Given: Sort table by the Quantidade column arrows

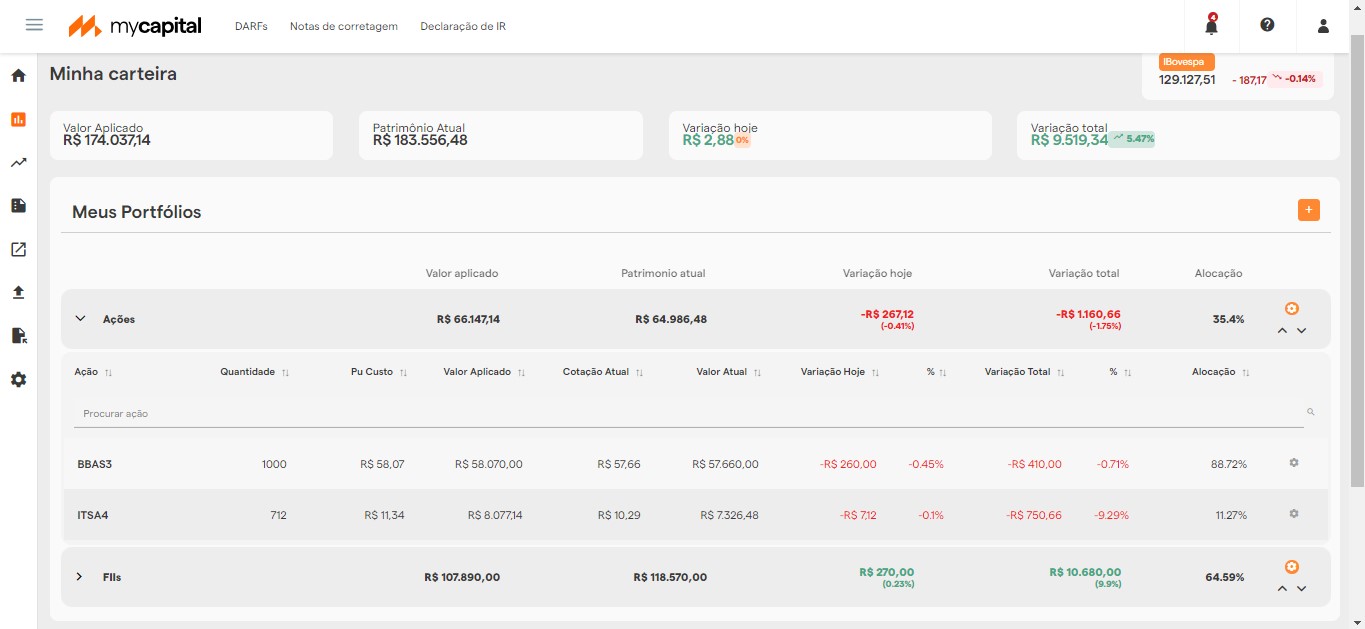Looking at the screenshot, I should (x=286, y=371).
